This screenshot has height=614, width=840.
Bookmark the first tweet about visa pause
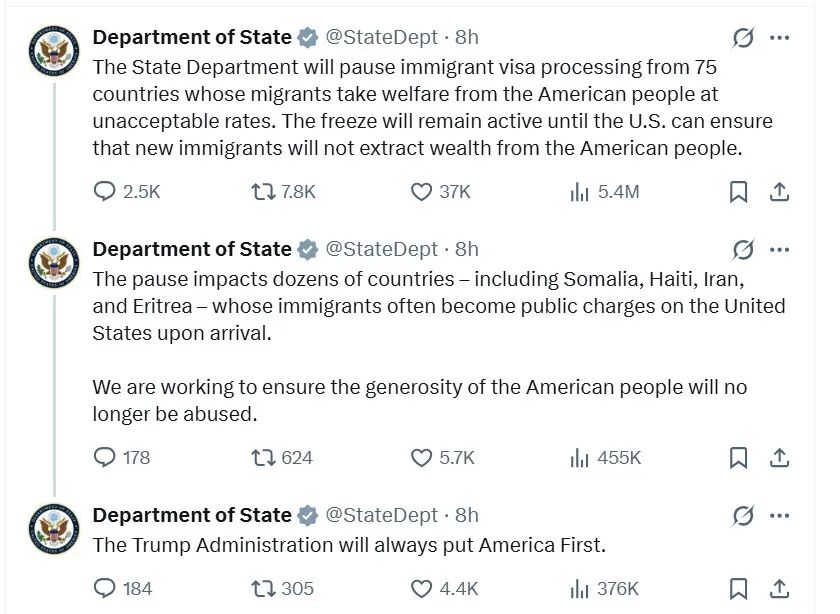pos(738,191)
